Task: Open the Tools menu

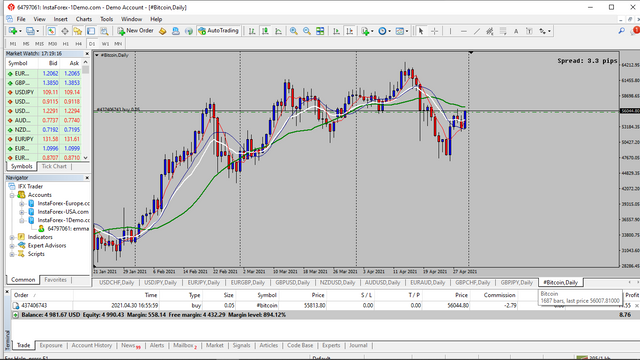Action: click(x=107, y=19)
